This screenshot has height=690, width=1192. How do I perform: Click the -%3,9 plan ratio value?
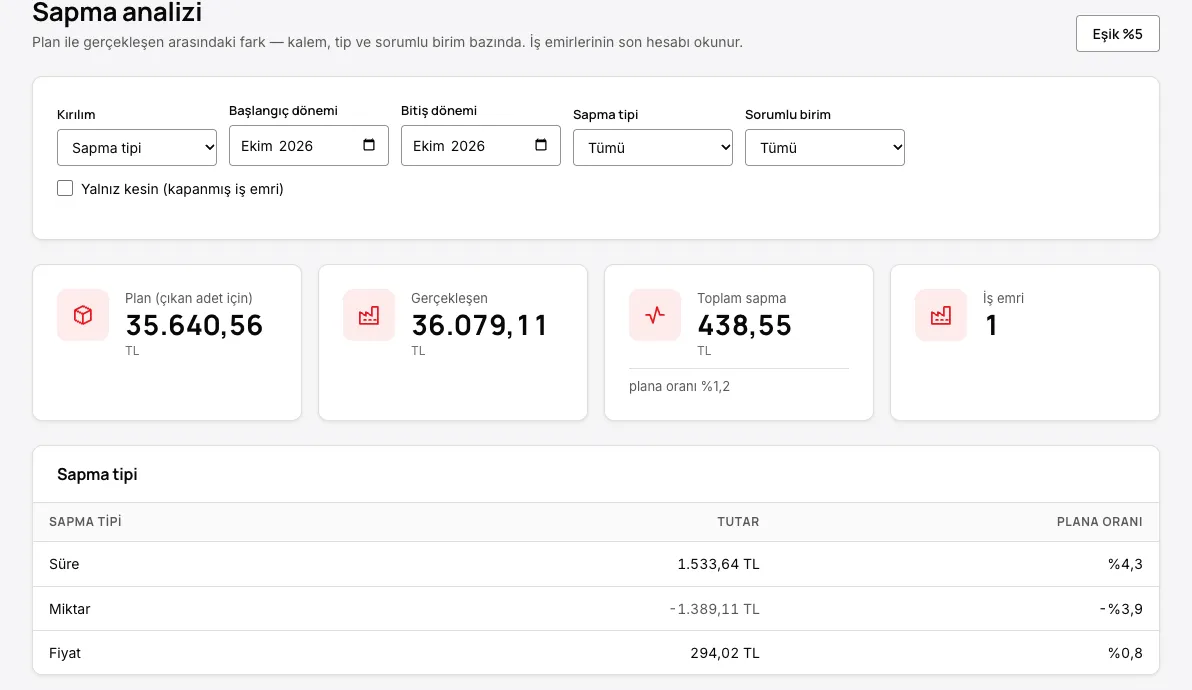(x=1121, y=609)
